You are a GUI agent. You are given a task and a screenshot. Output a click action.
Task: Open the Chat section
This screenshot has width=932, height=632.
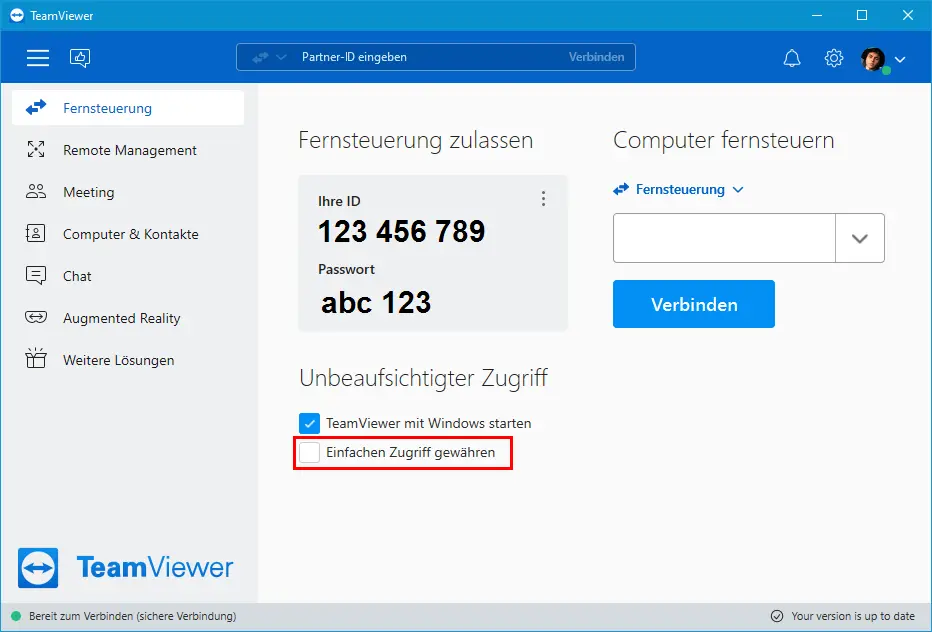click(77, 276)
